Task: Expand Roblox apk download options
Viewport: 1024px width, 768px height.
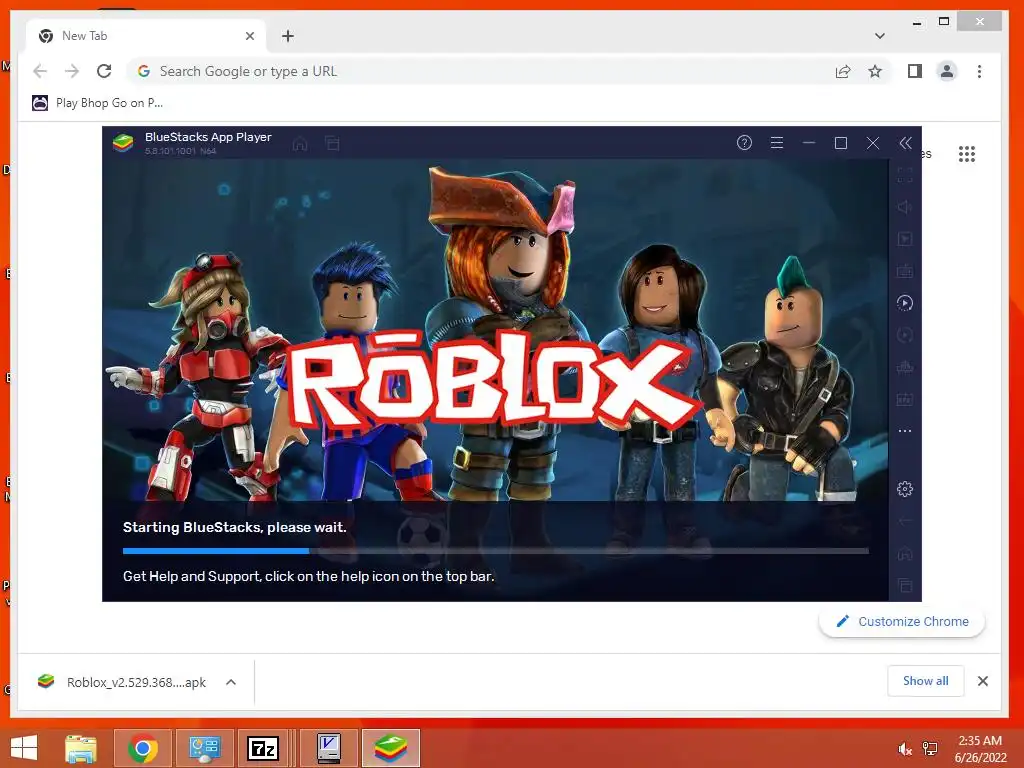Action: pyautogui.click(x=231, y=682)
